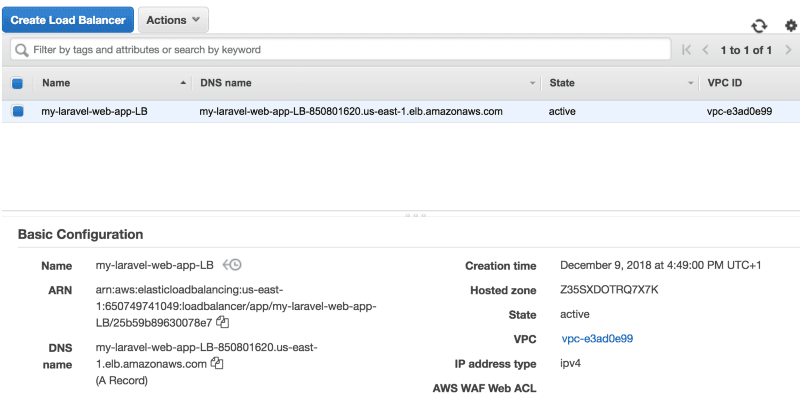Click the Basic Configuration heading
800x399 pixels.
81,235
